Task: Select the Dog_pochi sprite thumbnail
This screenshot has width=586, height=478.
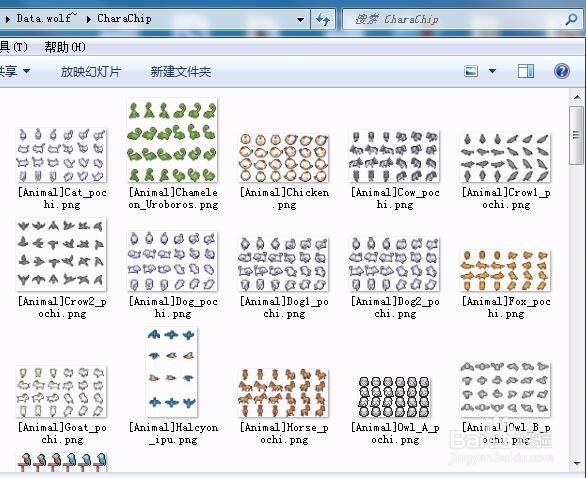Action: (172, 261)
